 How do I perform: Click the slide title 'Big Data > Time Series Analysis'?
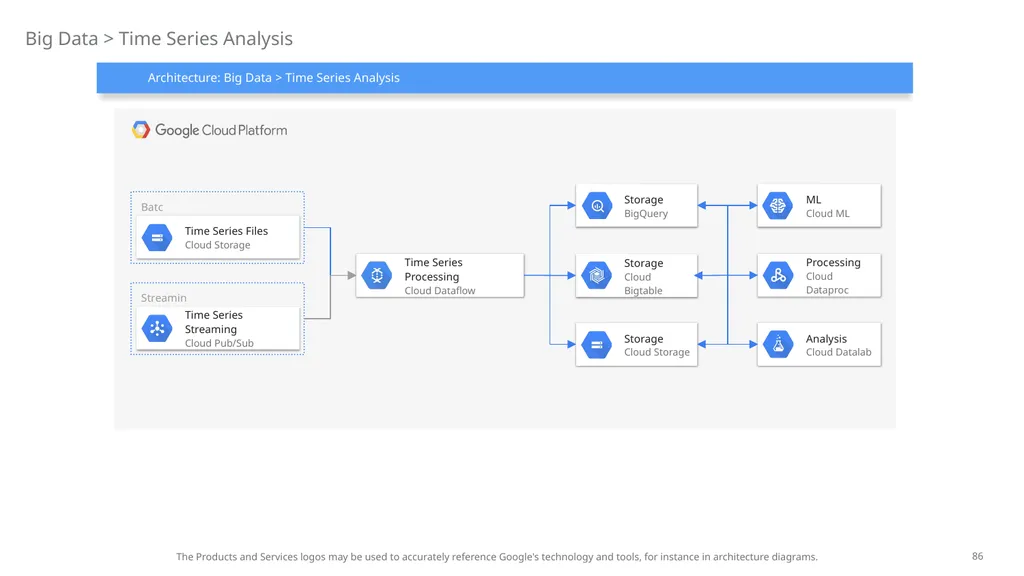[x=159, y=39]
